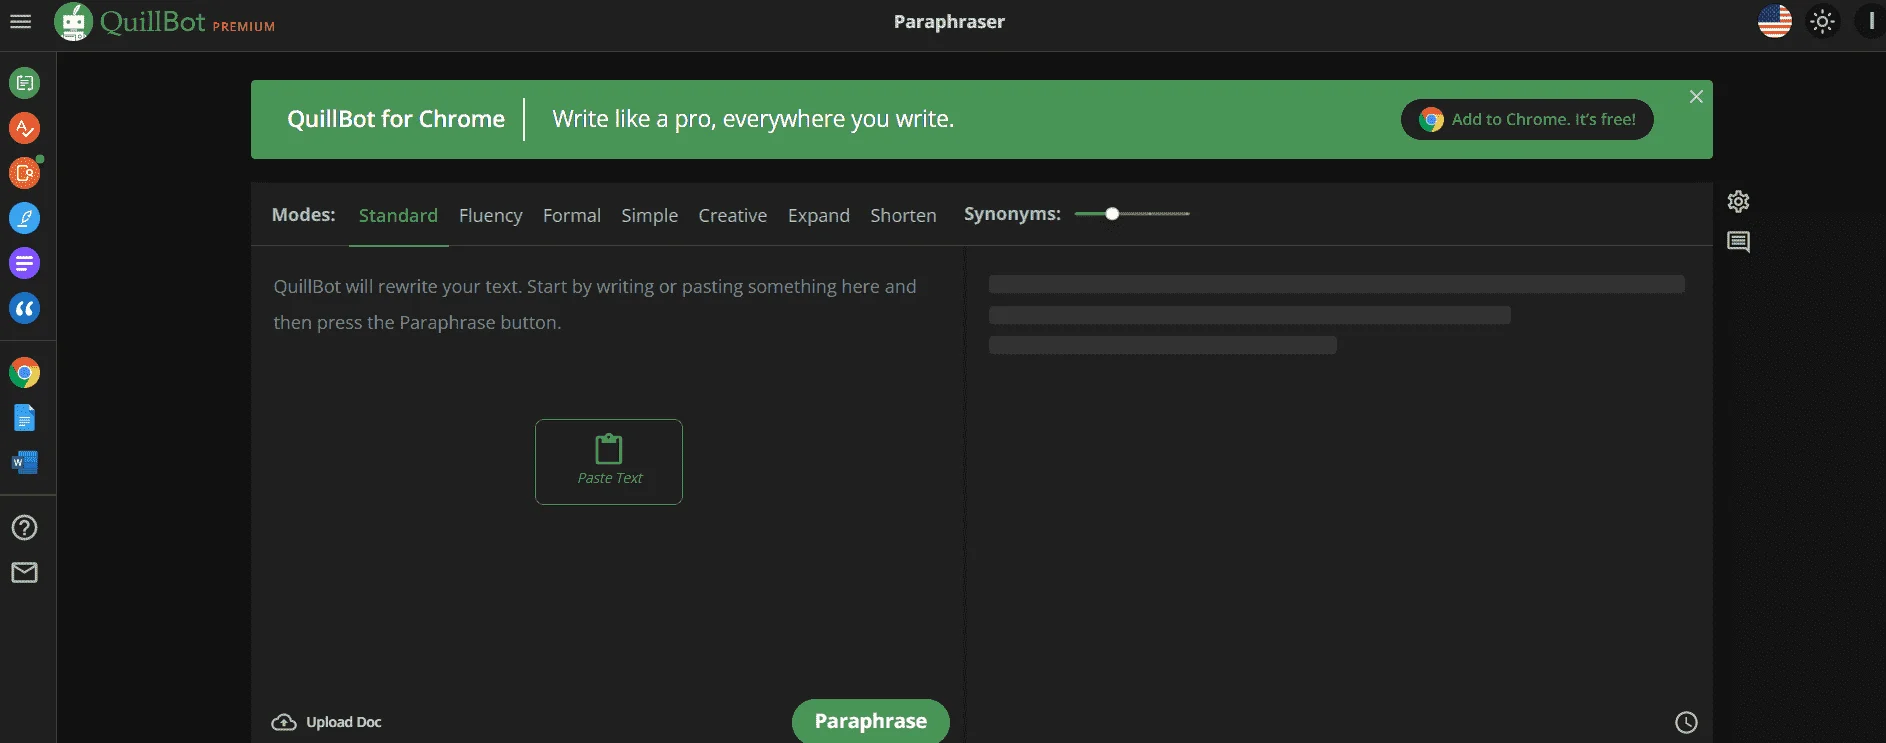Click the 'Synonyms:' label

pyautogui.click(x=1012, y=214)
